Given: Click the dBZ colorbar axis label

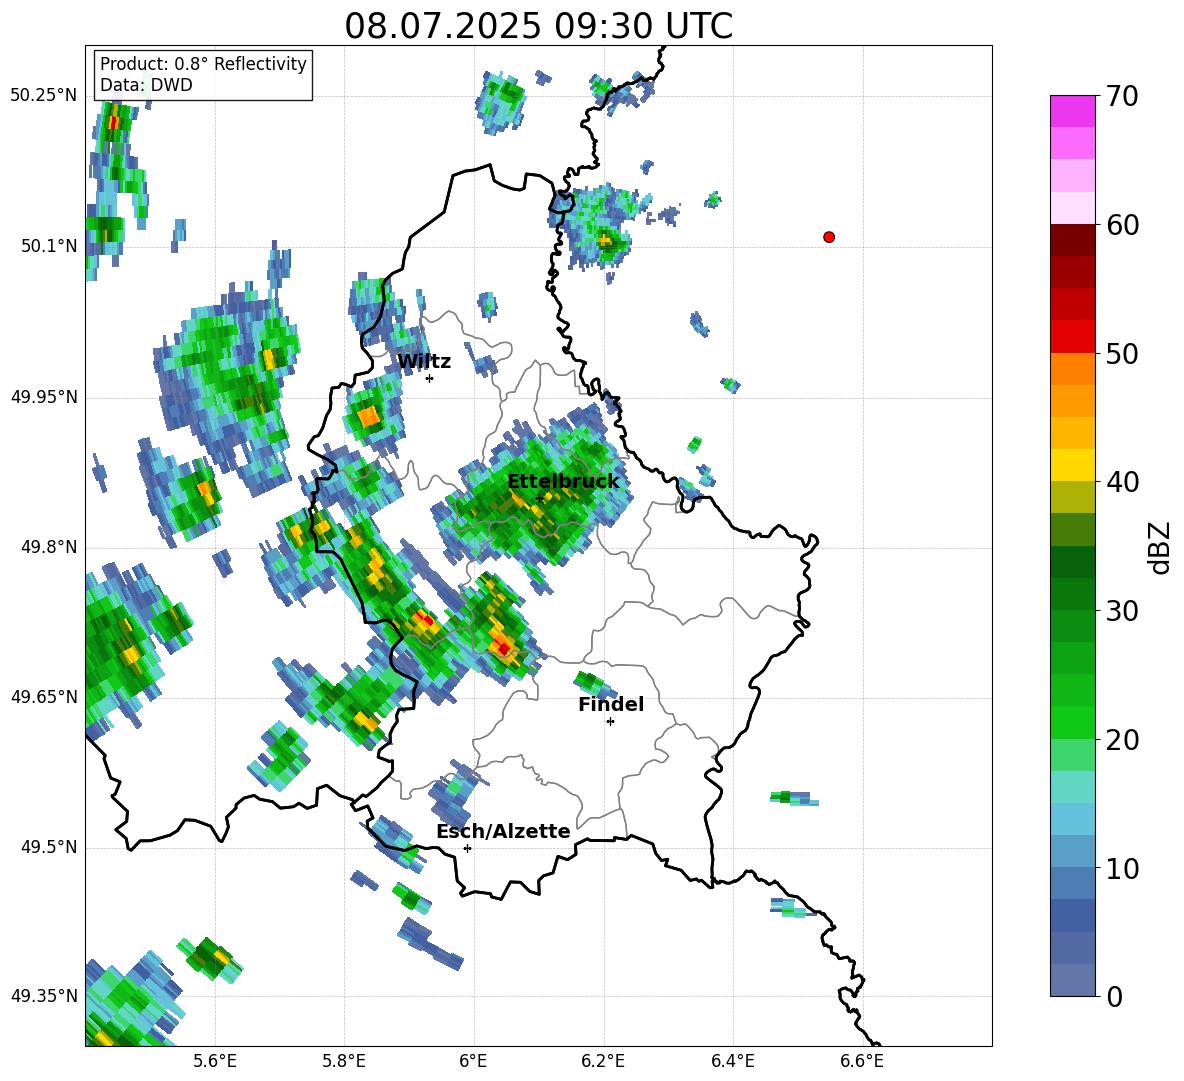Looking at the screenshot, I should (x=1161, y=547).
